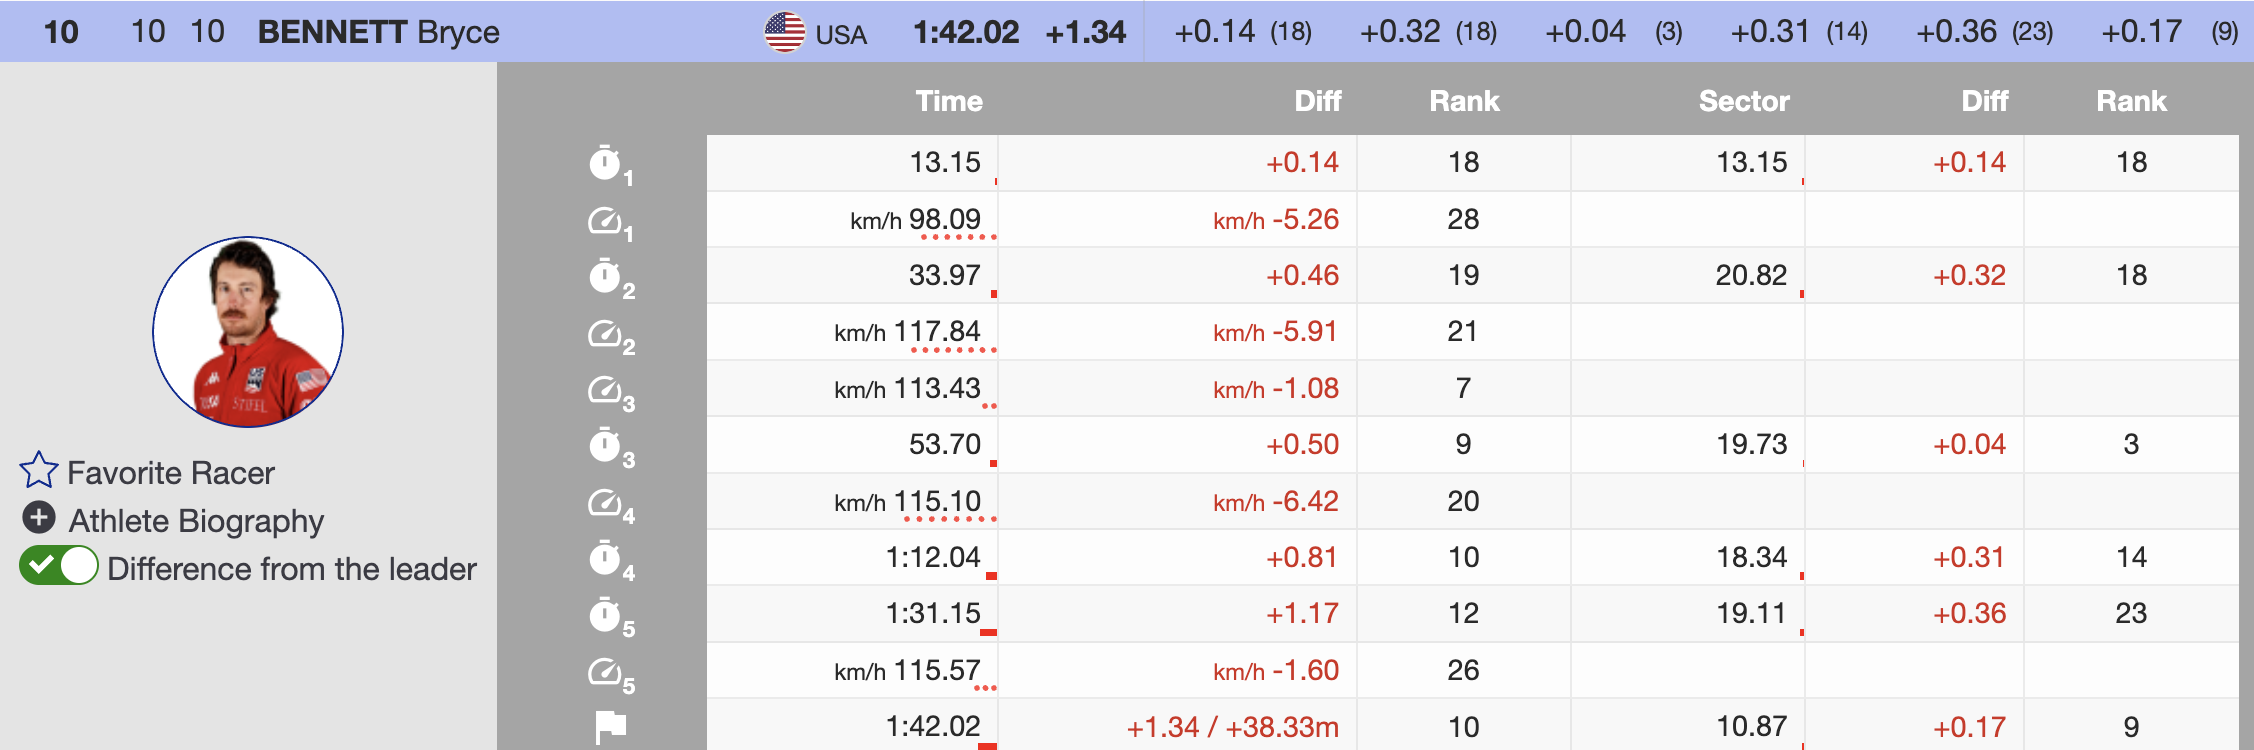Click the Favorite Racer star icon
The width and height of the screenshot is (2254, 750).
39,471
